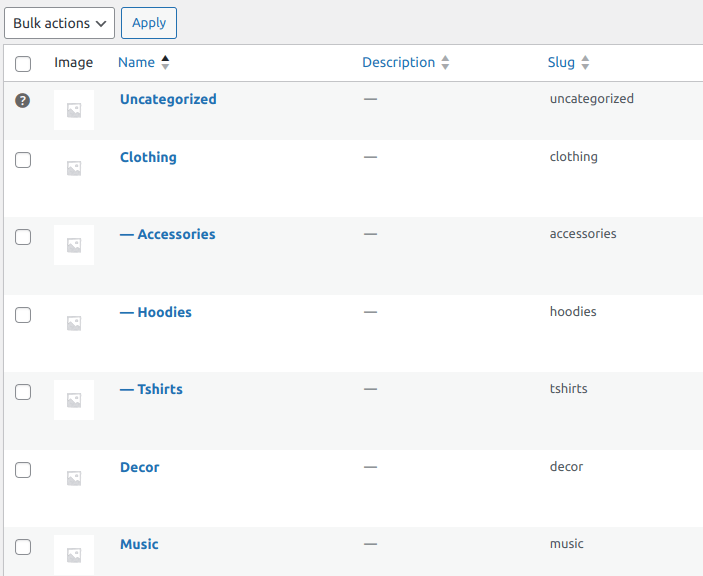703x576 pixels.
Task: Sort categories by Slug column
Action: (x=561, y=62)
